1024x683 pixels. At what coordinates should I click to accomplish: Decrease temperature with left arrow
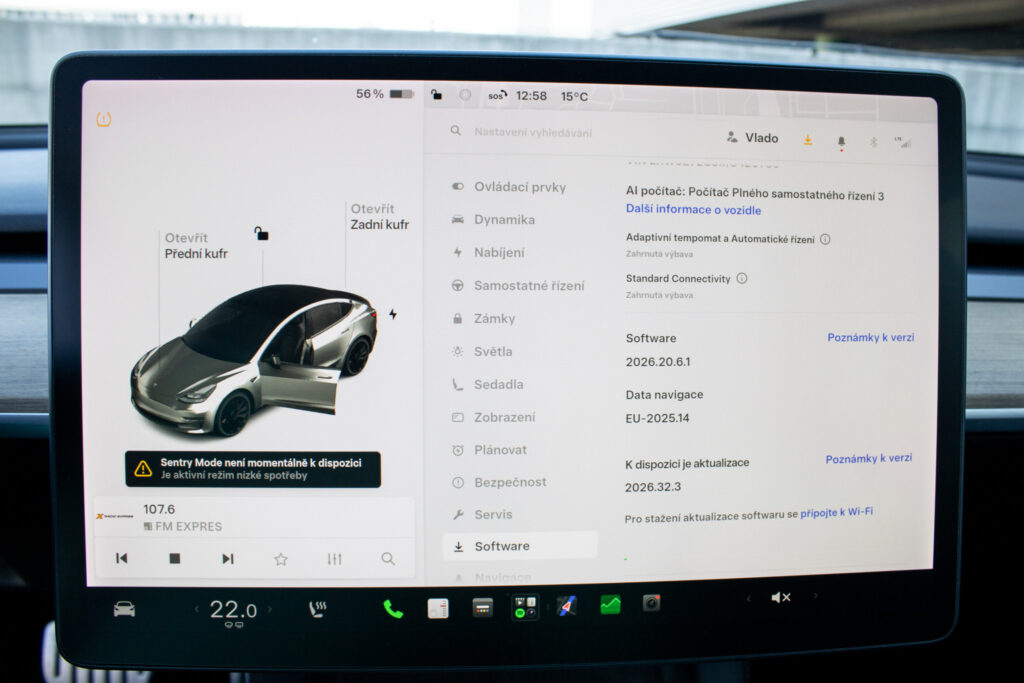196,609
